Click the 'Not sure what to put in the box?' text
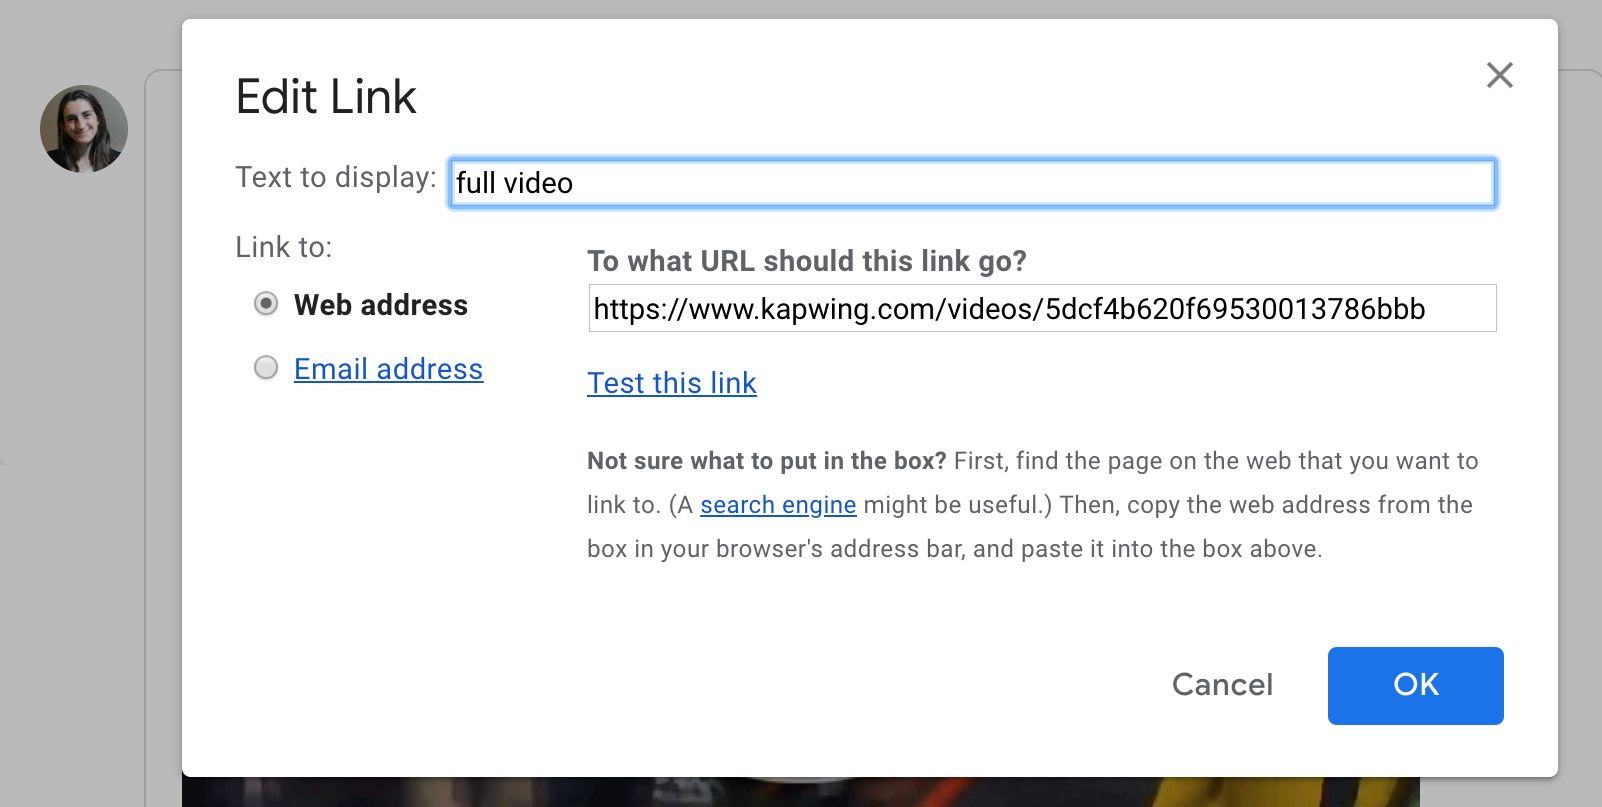Image resolution: width=1602 pixels, height=807 pixels. pos(766,461)
